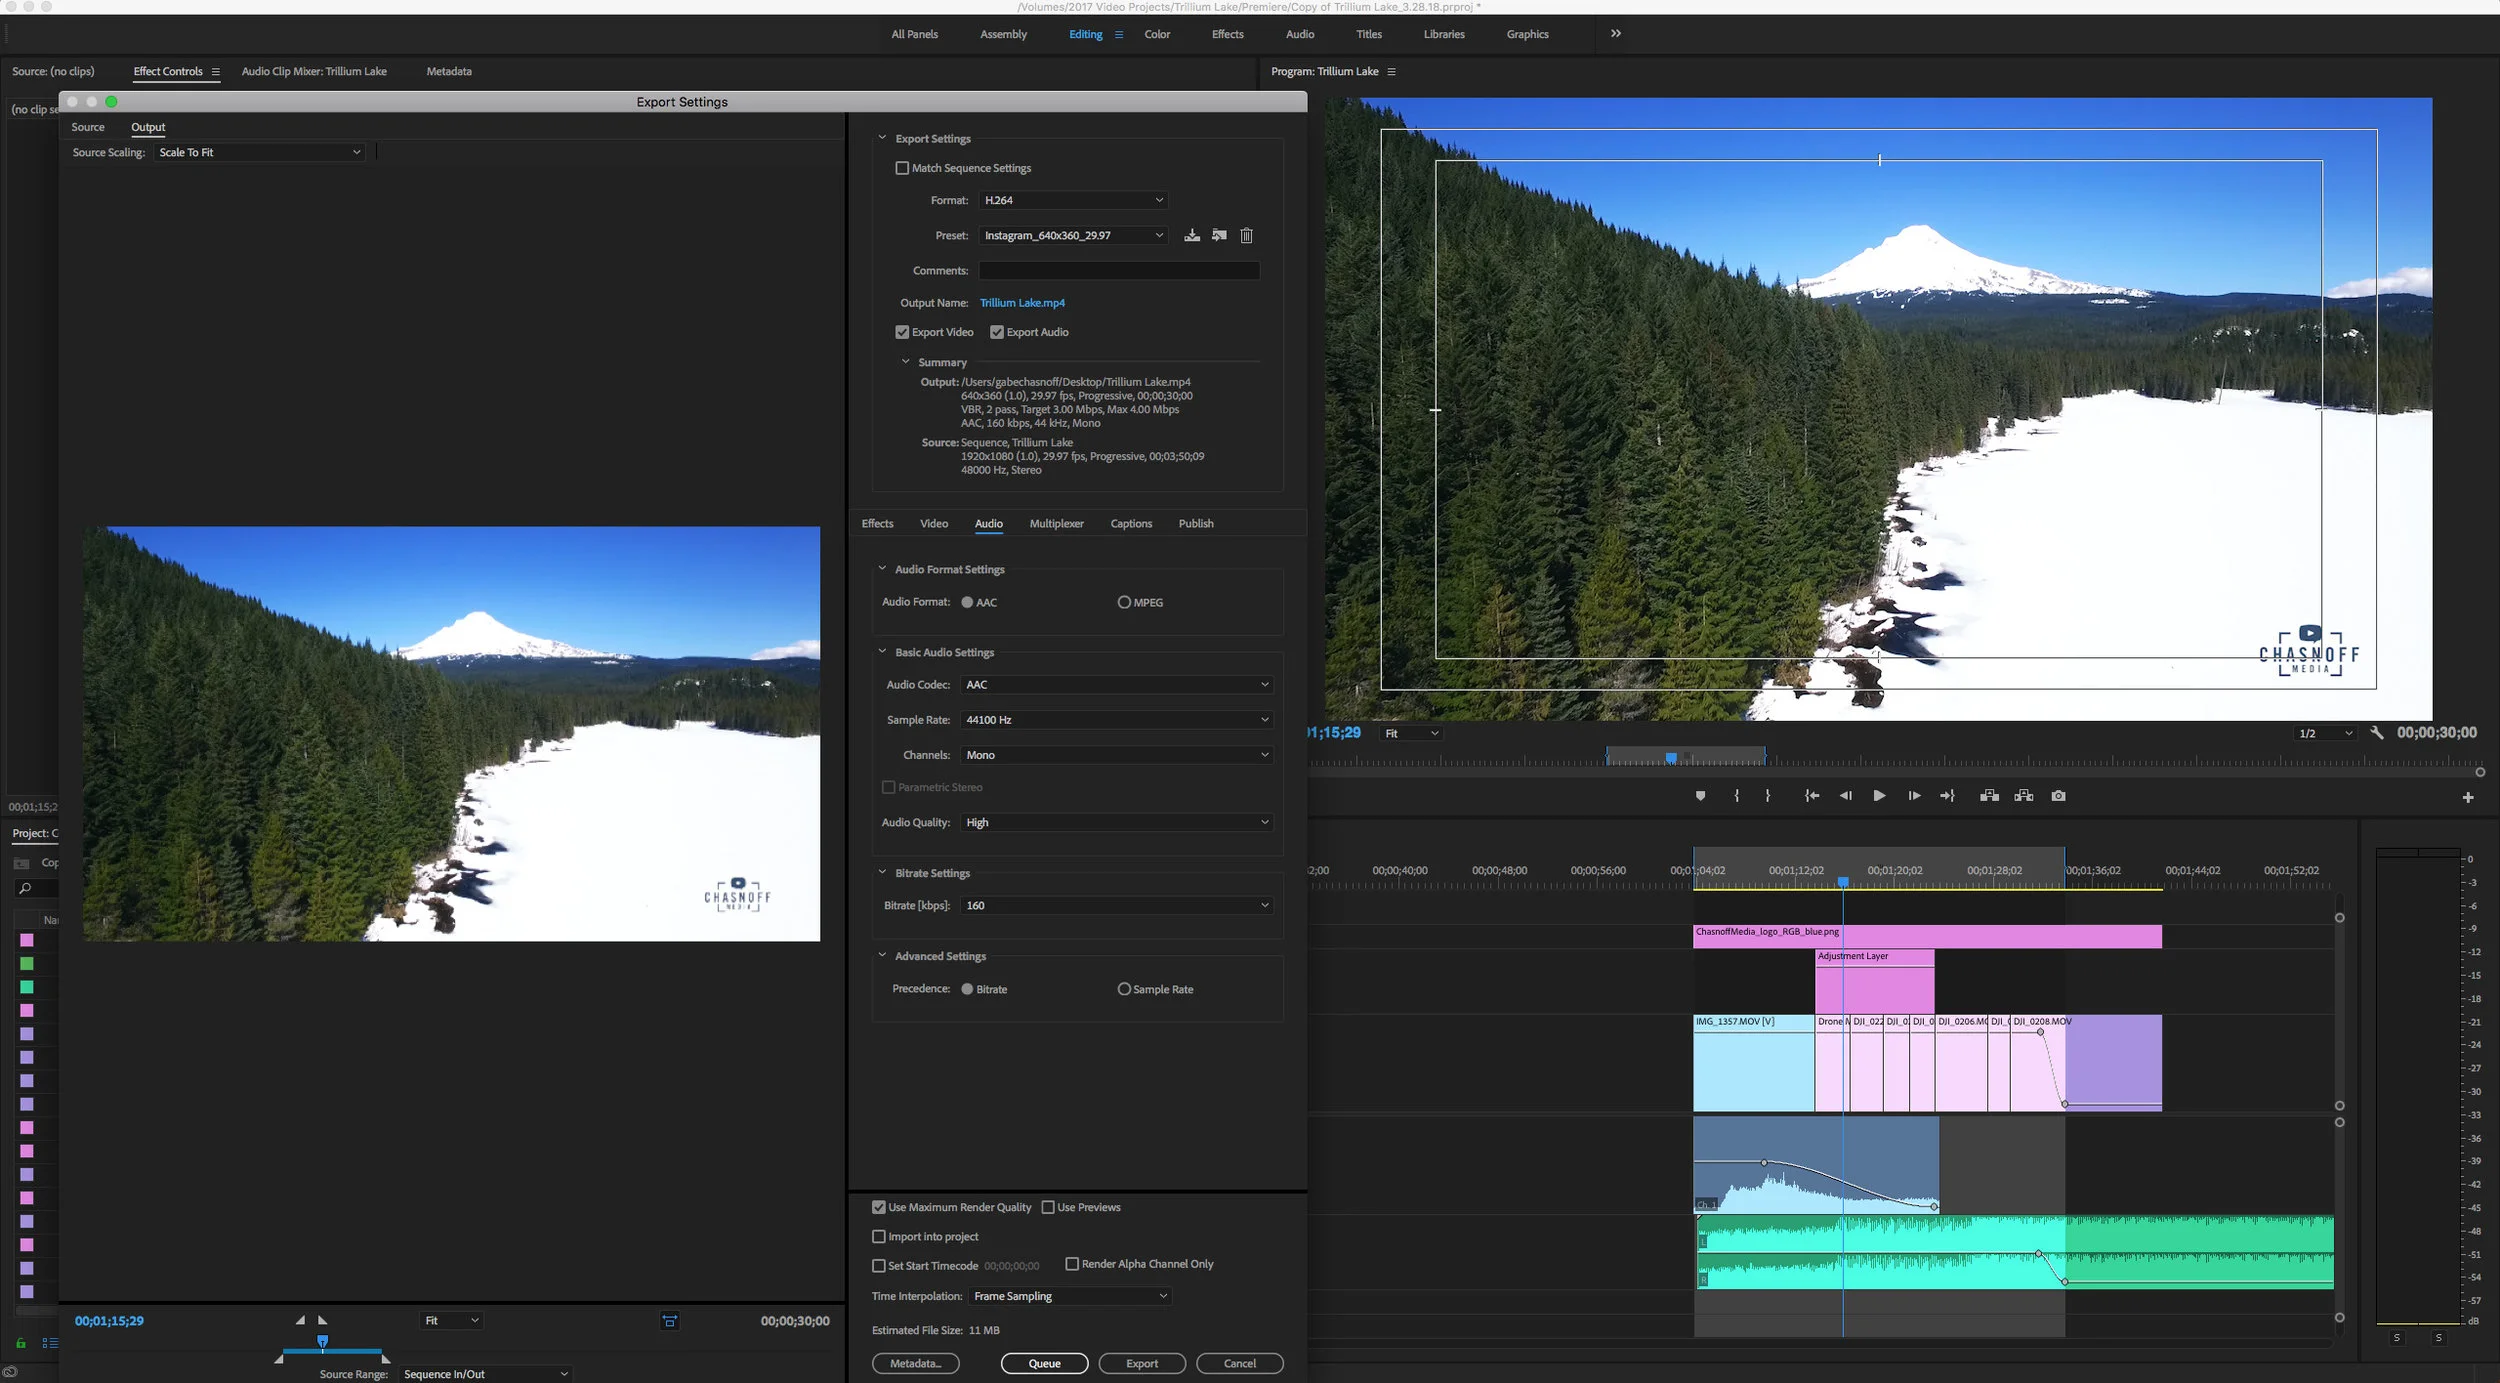
Task: Click the Trillium Lake.mp4 output name link
Action: [1022, 303]
